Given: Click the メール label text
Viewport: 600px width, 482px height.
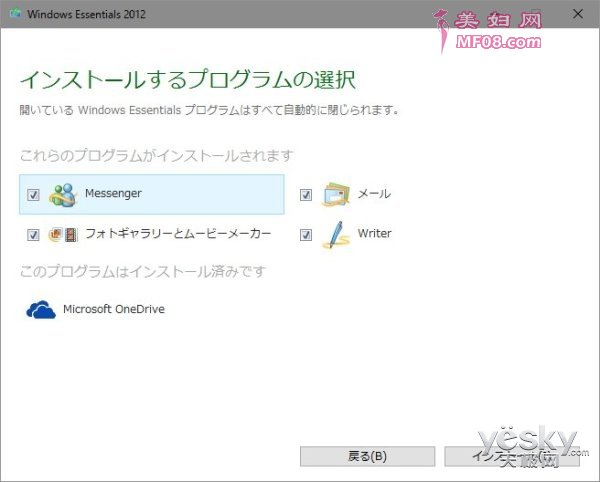Looking at the screenshot, I should pyautogui.click(x=374, y=194).
